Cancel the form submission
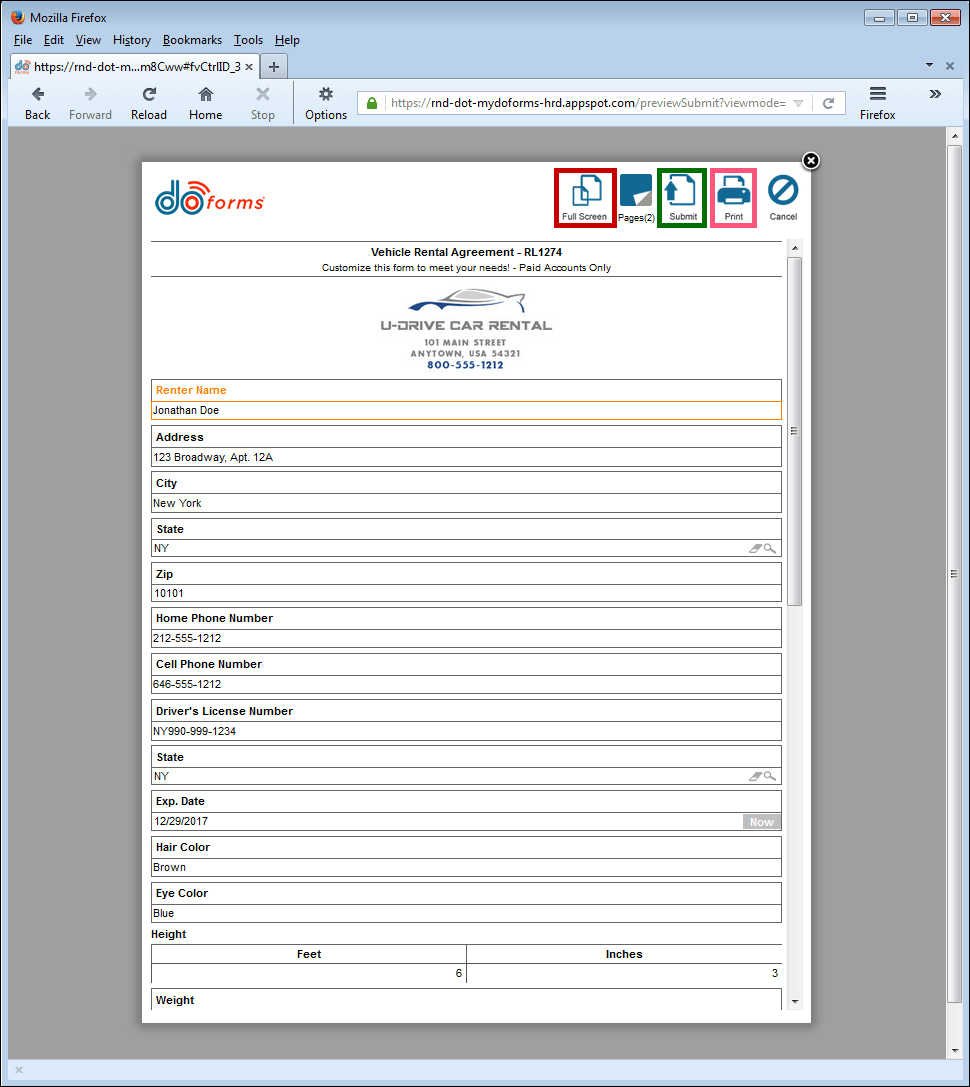970x1087 pixels. (x=783, y=197)
